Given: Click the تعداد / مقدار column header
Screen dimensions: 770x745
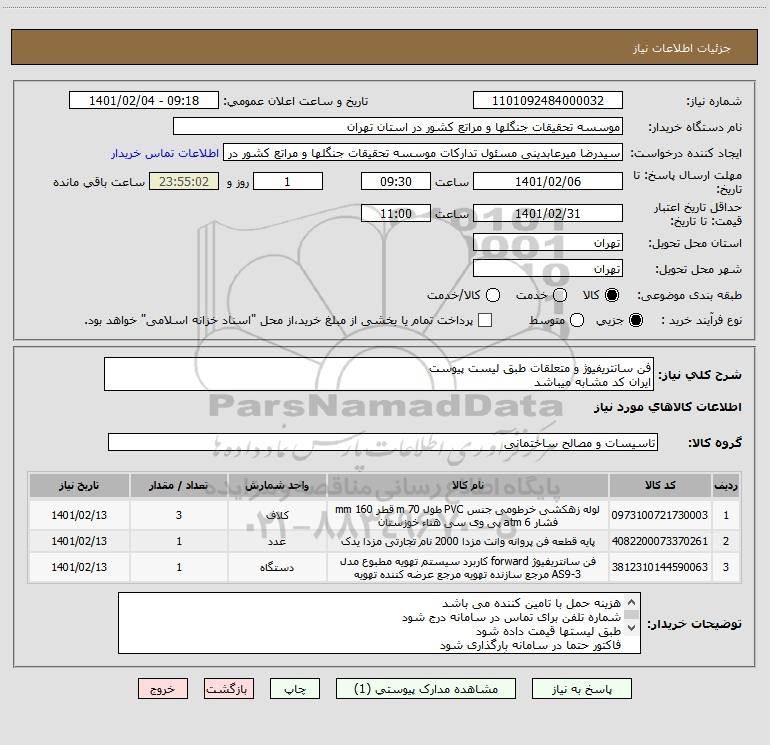Looking at the screenshot, I should 179,485.
